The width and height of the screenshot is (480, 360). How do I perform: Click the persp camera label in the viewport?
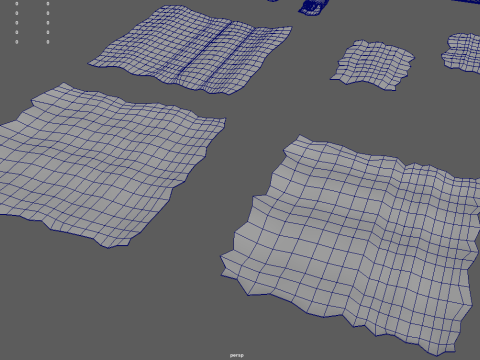[237, 355]
